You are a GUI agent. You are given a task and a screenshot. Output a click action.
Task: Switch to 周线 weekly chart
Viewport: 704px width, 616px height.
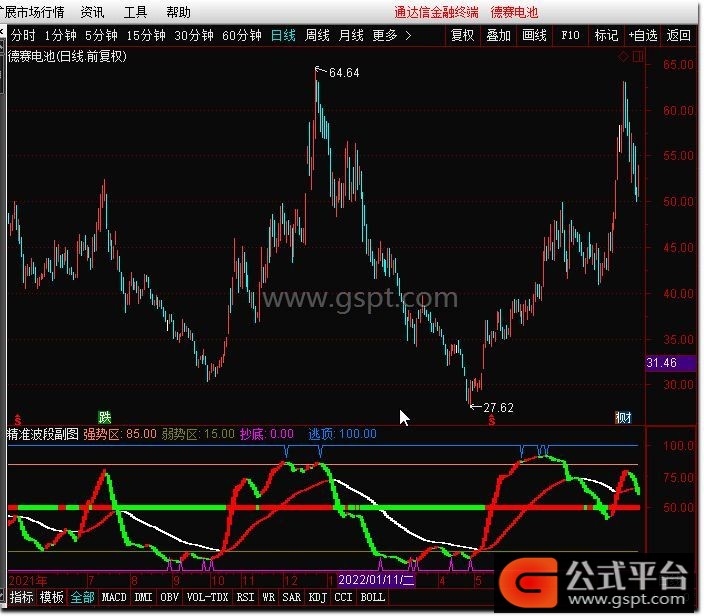click(317, 35)
